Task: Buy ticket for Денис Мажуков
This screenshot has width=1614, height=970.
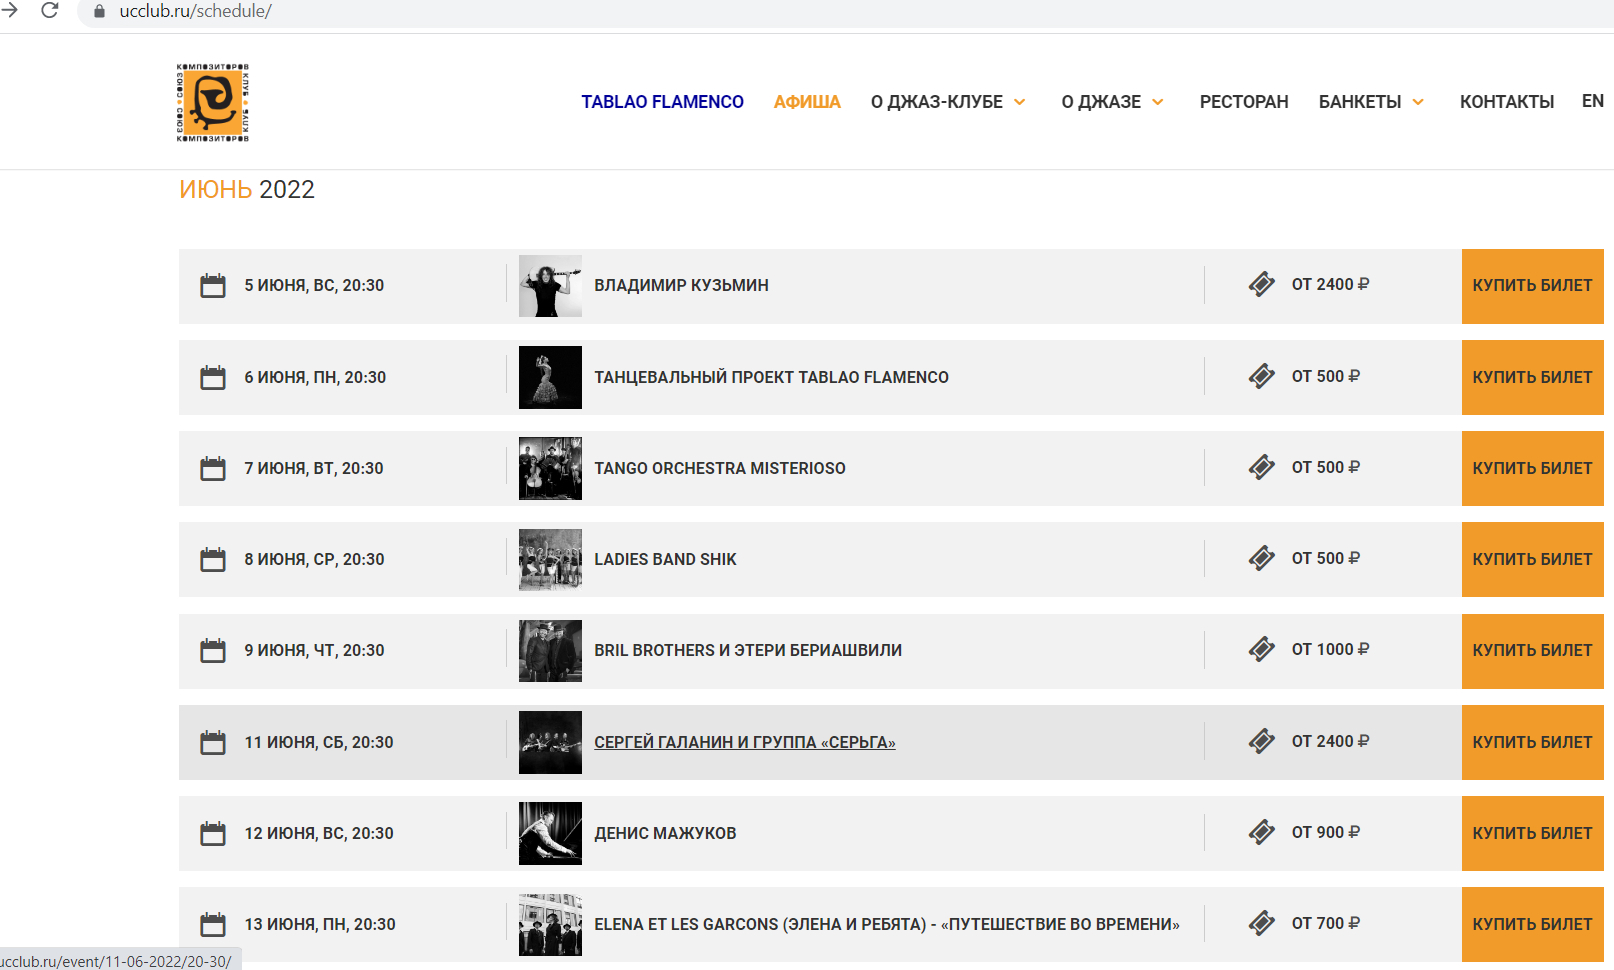Action: pos(1532,833)
